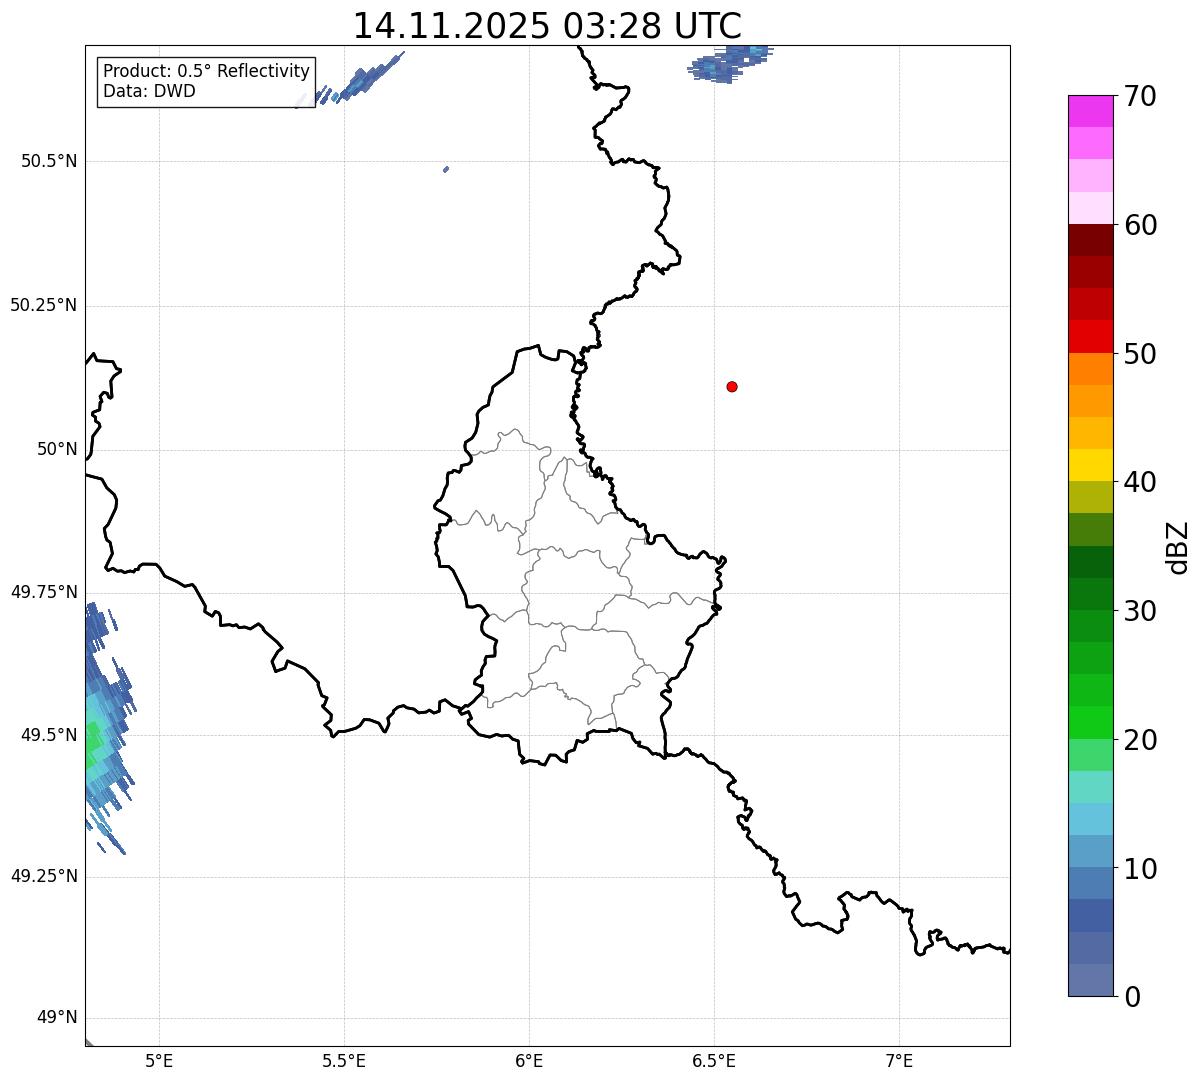Click the latitude label "49.5°N"
Viewport: 1202px width, 1081px height.
click(49, 735)
